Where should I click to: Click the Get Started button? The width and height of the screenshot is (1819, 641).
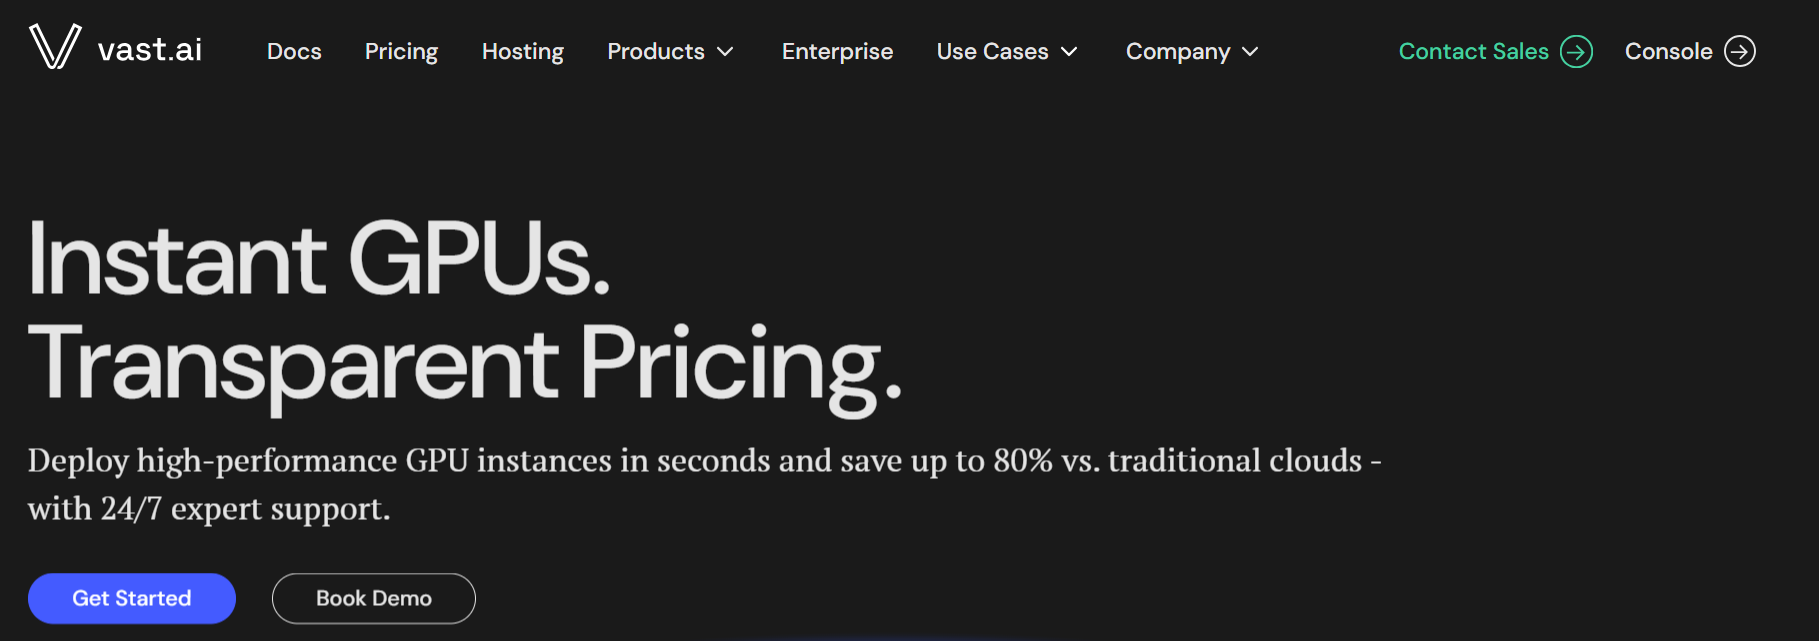(x=131, y=598)
